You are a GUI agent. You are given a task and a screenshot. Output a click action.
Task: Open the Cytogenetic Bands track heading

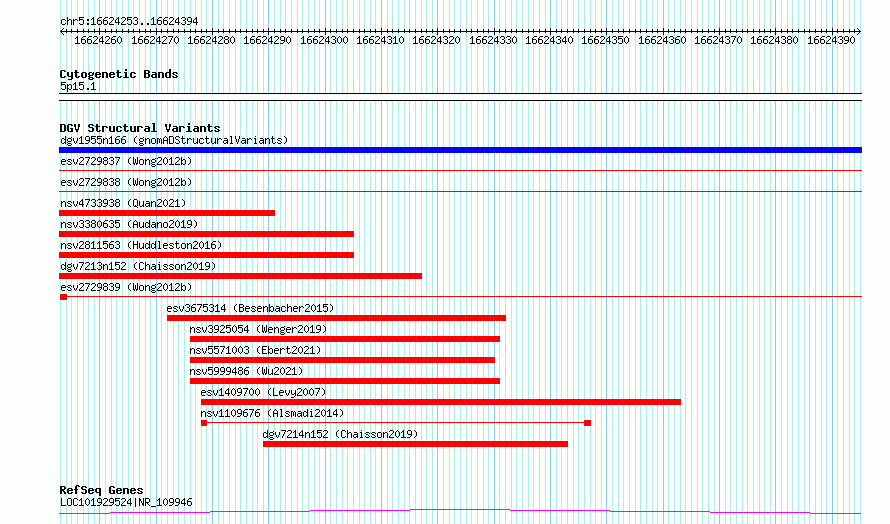tap(119, 74)
